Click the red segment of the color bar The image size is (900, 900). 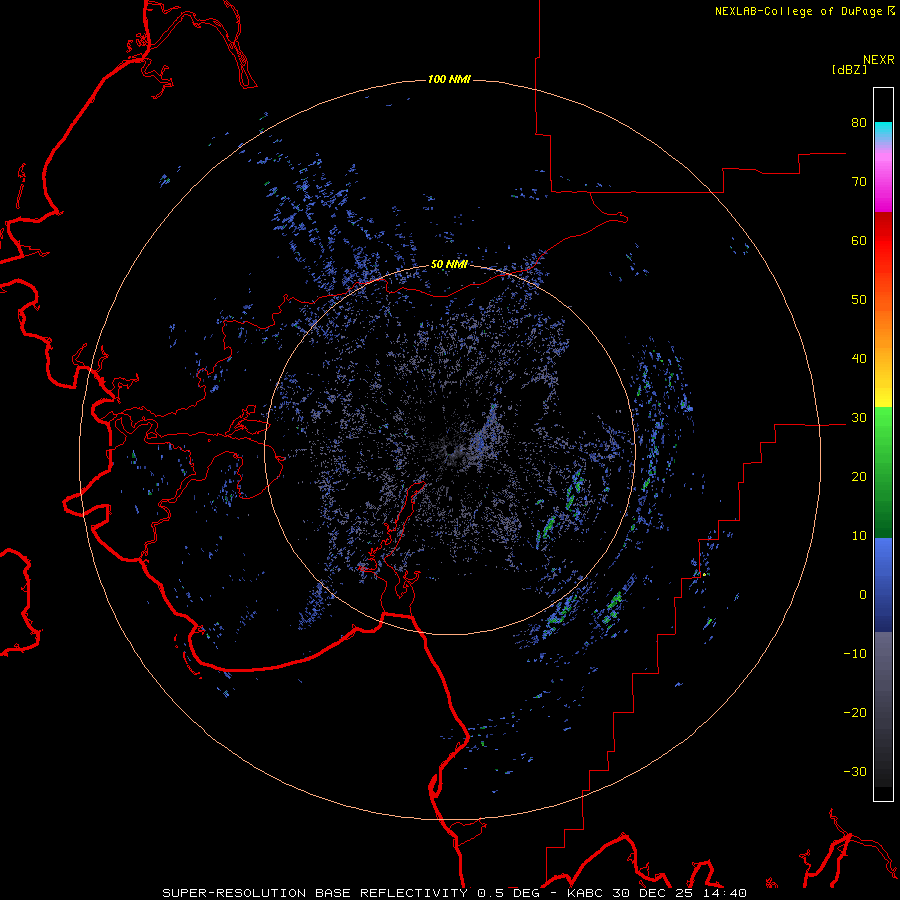883,241
